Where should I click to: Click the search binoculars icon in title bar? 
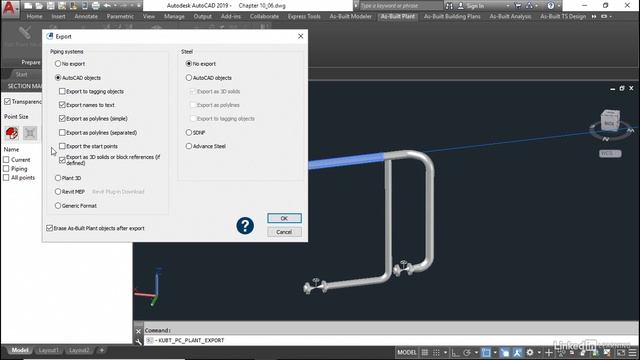pos(449,6)
